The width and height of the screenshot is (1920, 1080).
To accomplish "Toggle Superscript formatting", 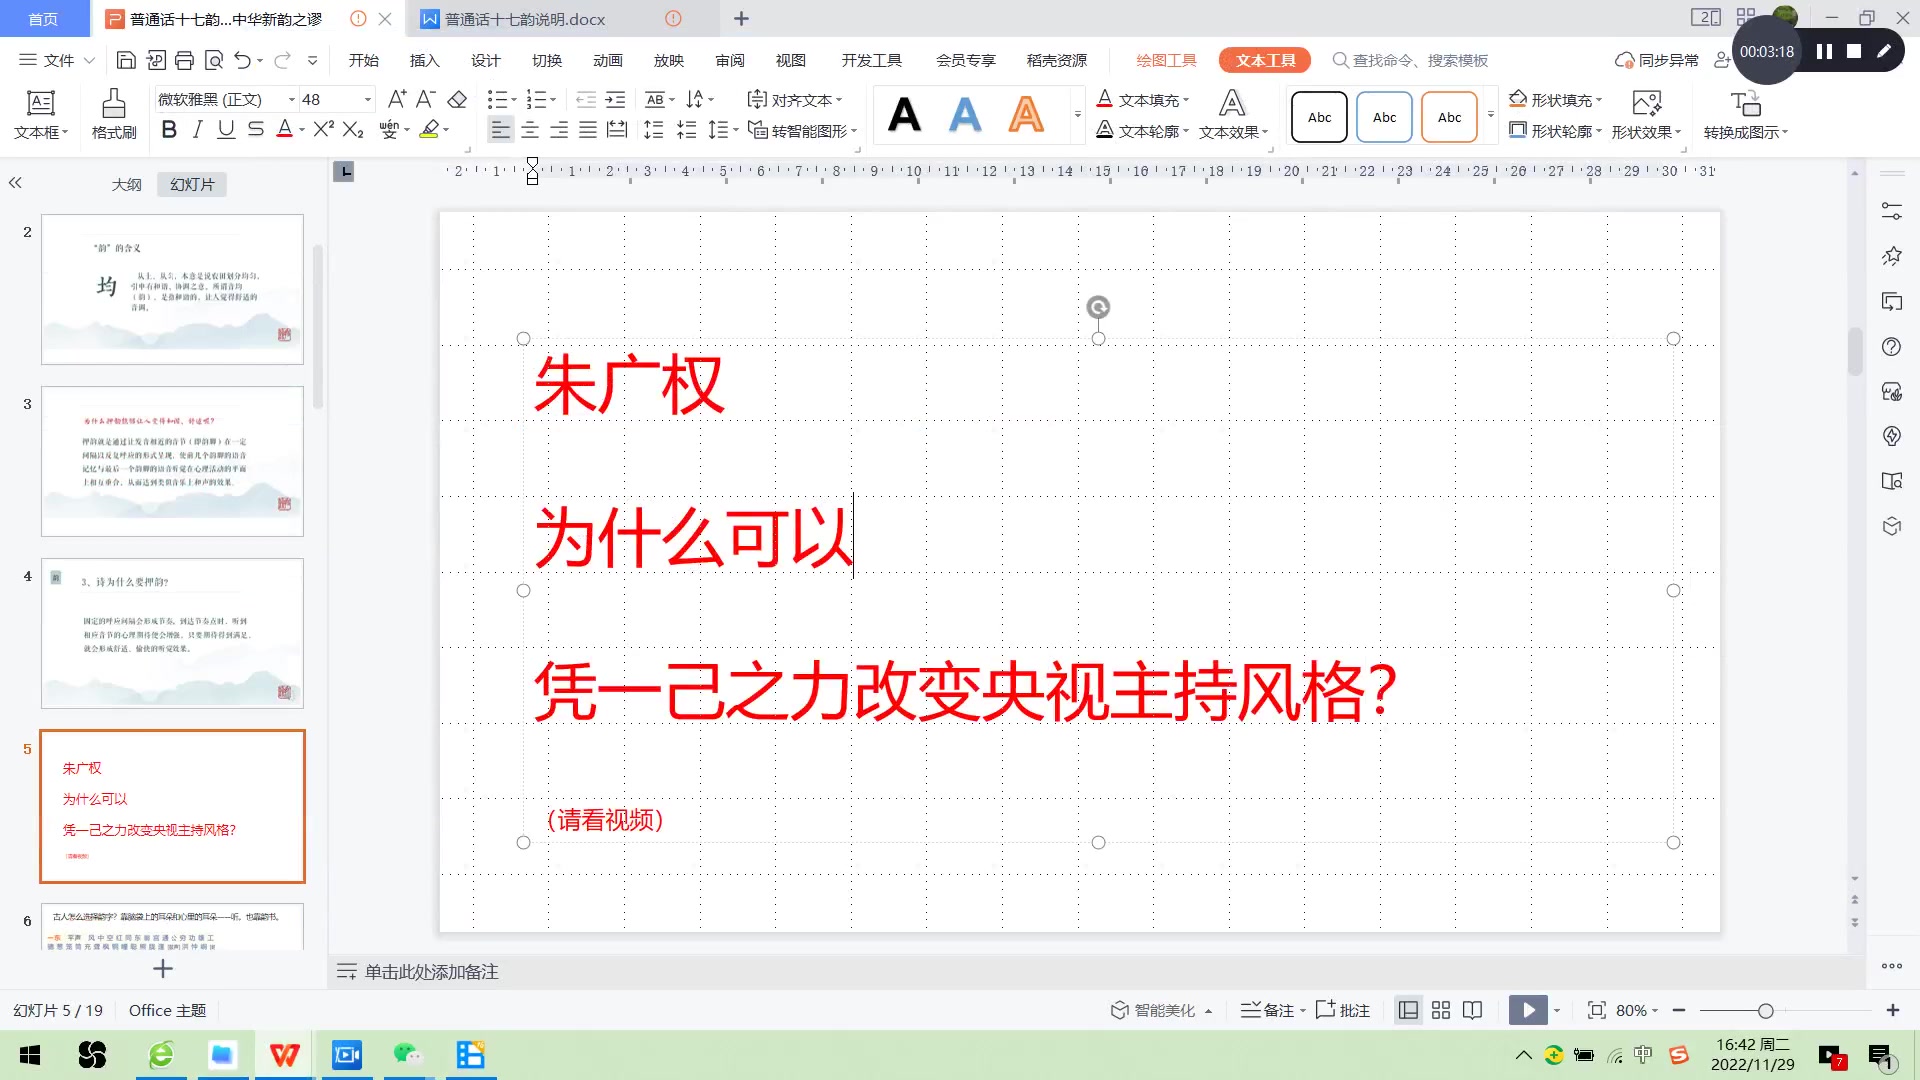I will click(323, 129).
